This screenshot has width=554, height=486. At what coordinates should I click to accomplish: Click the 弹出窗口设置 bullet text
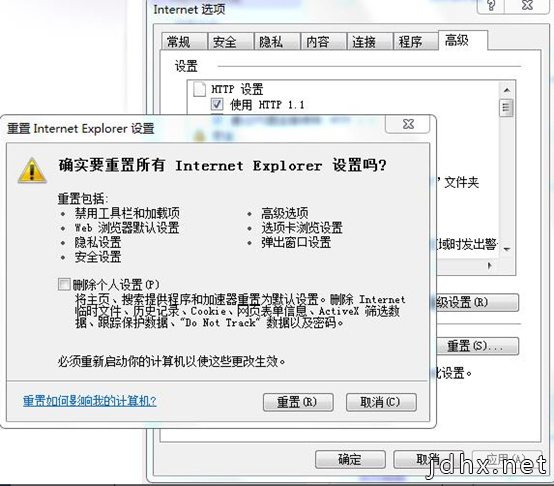coord(296,243)
